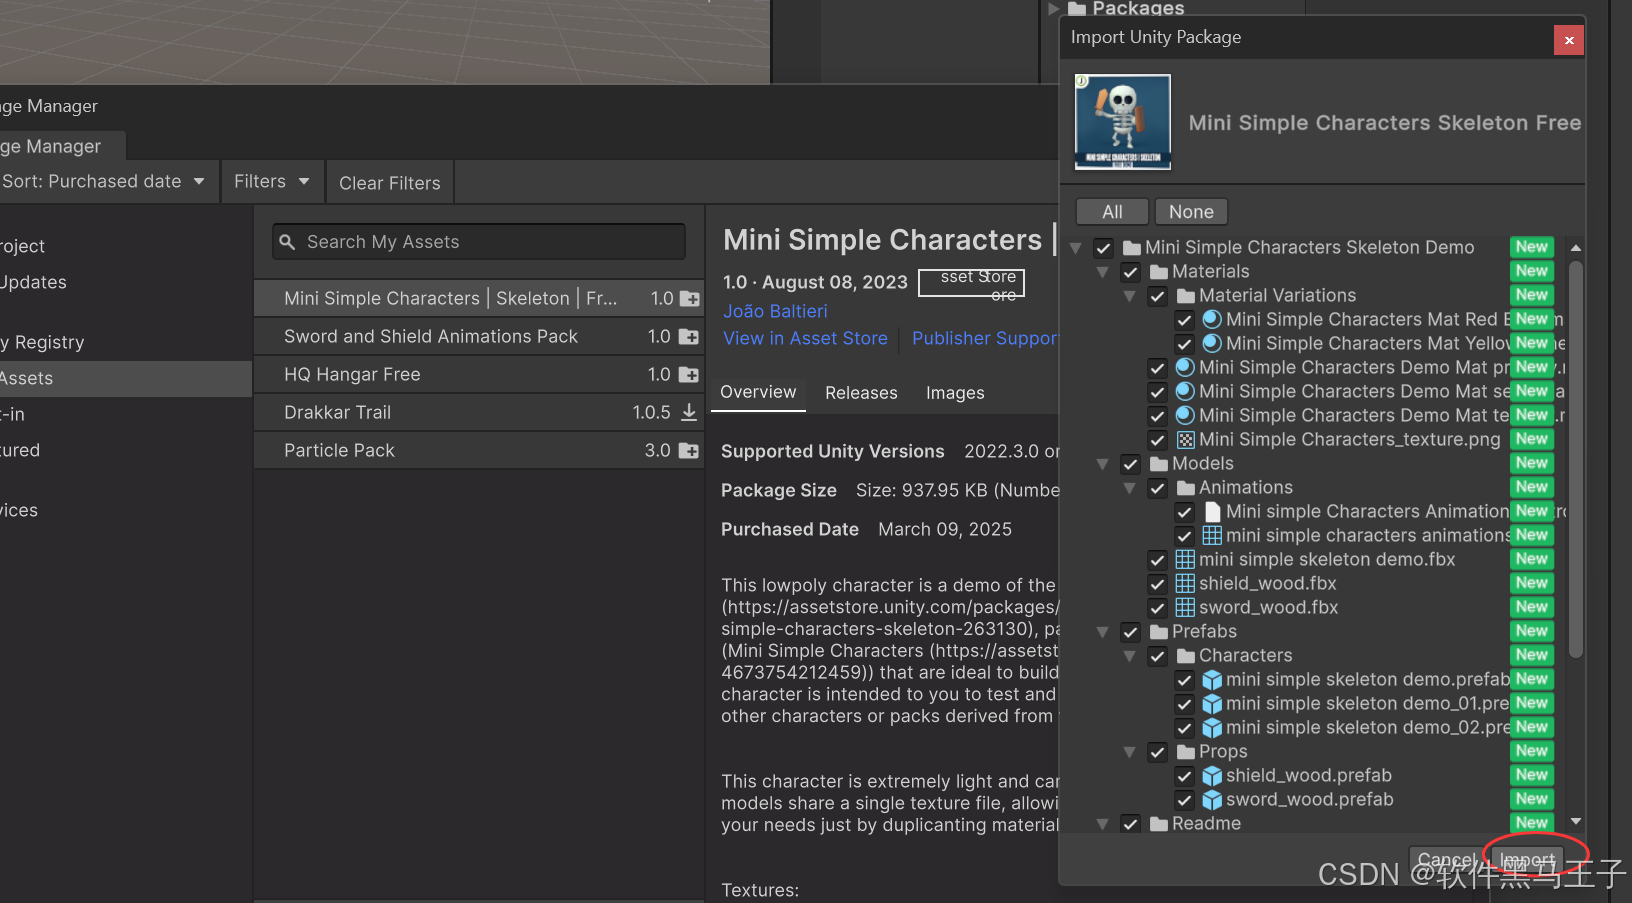Click import icon for HQ Hangar Free
The image size is (1632, 903).
click(689, 374)
